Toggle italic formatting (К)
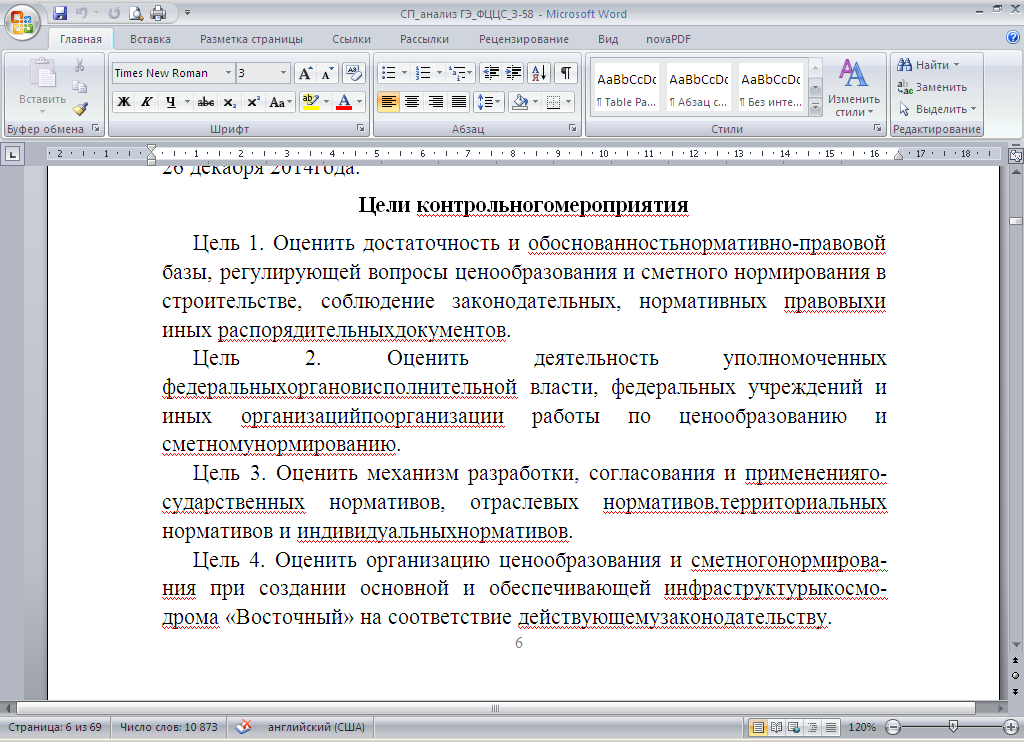The width and height of the screenshot is (1024, 742). click(146, 102)
